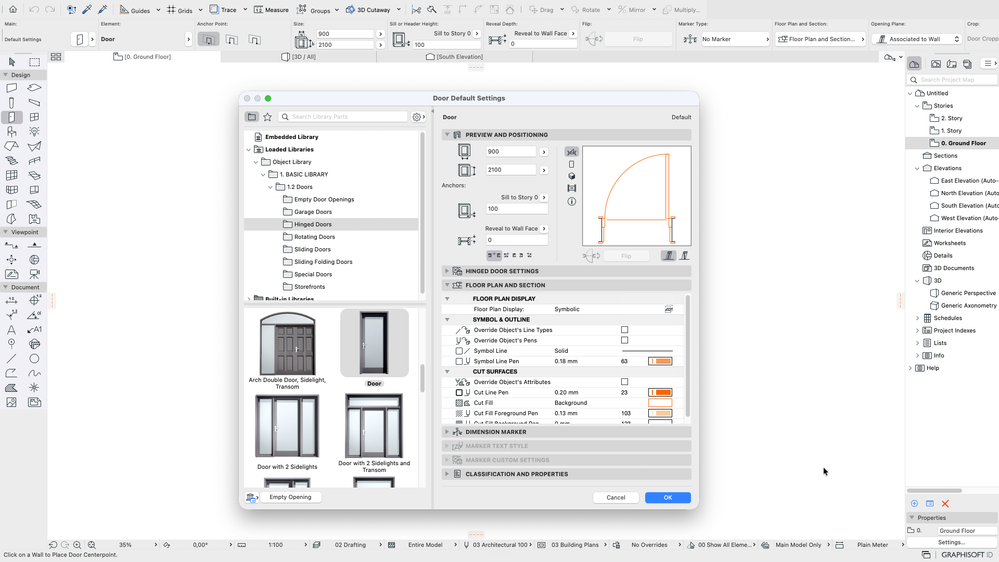Open library gear settings menu

pos(418,117)
